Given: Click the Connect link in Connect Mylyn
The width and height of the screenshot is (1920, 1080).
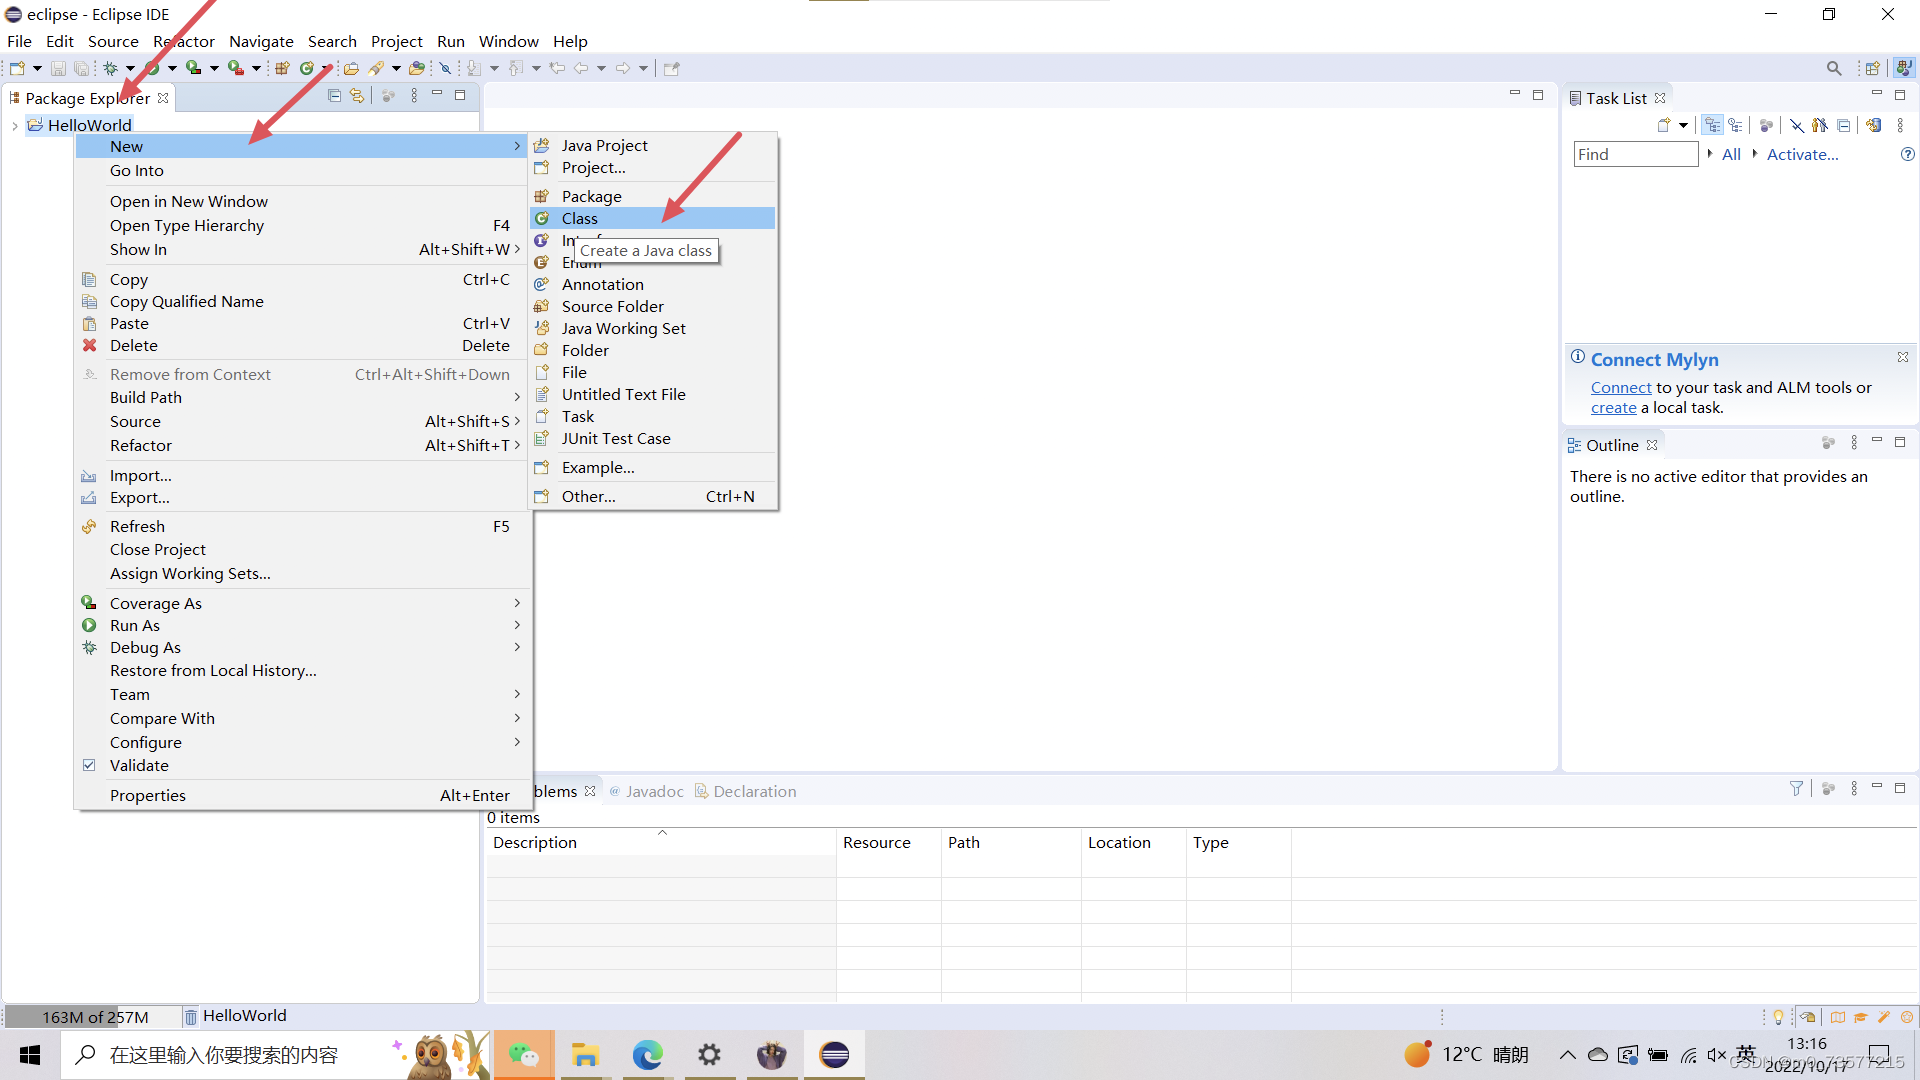Looking at the screenshot, I should click(1621, 387).
